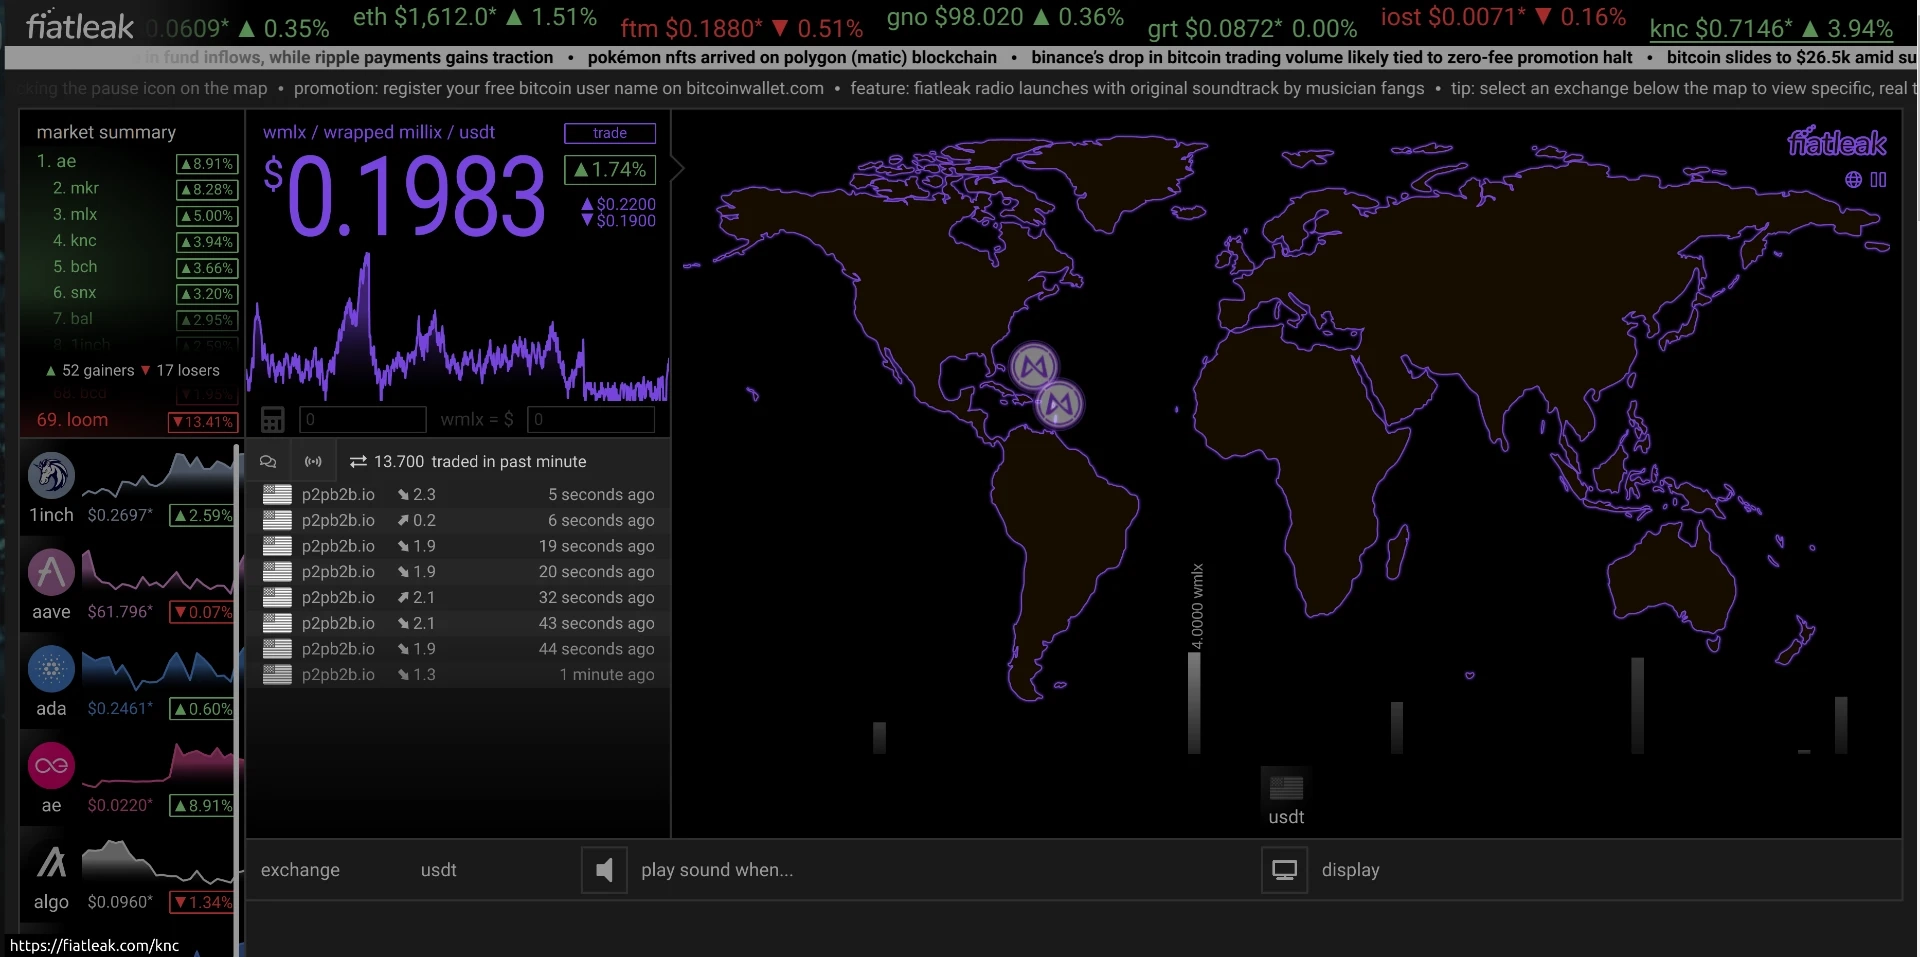This screenshot has width=1920, height=957.
Task: Click the wmlx amount input field
Action: coord(363,419)
